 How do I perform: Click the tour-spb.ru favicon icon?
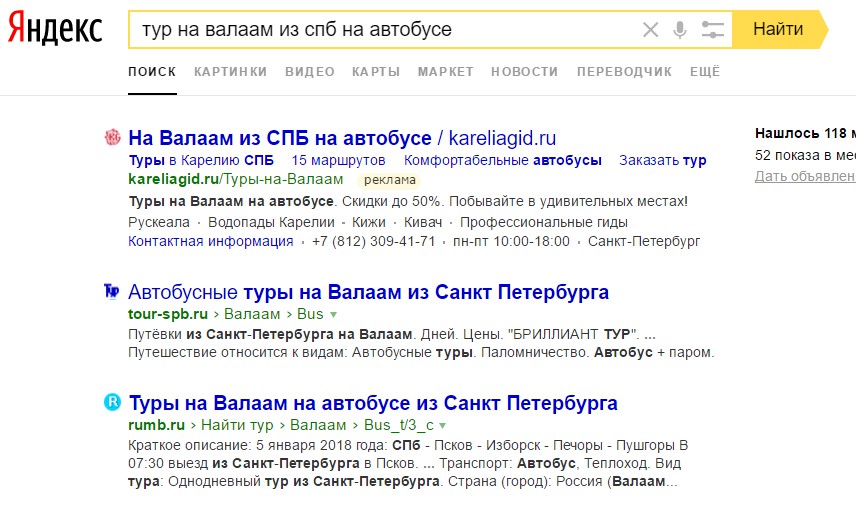pos(112,292)
